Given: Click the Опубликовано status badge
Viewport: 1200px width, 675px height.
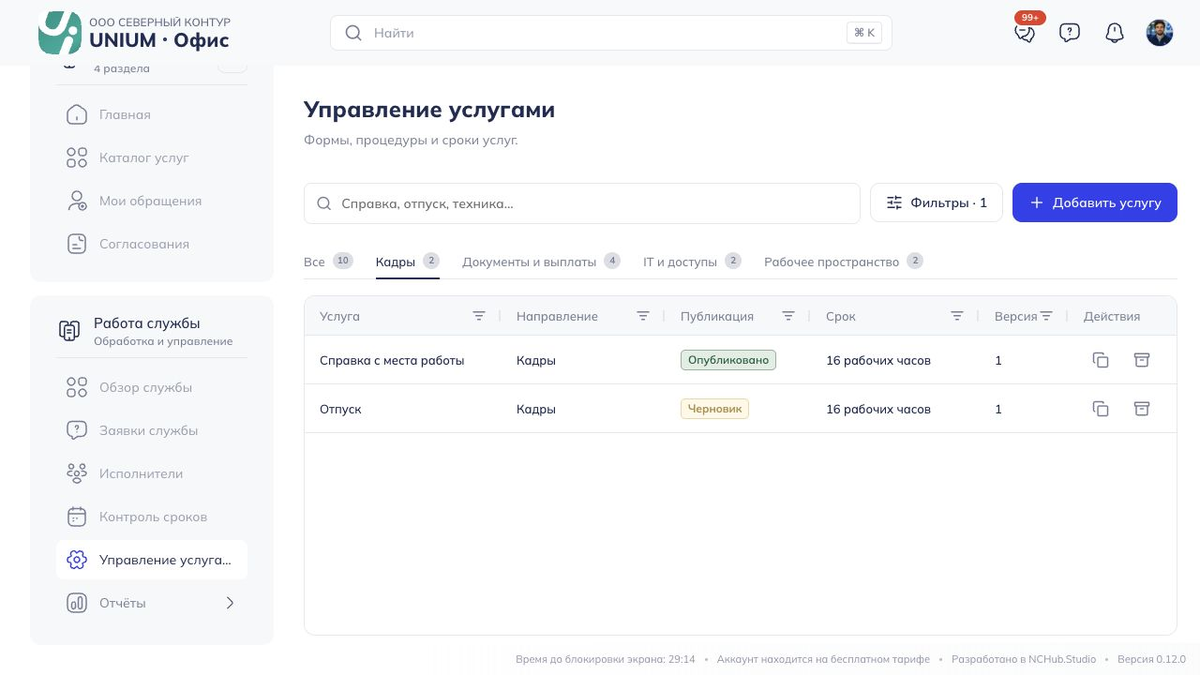Looking at the screenshot, I should pyautogui.click(x=728, y=360).
